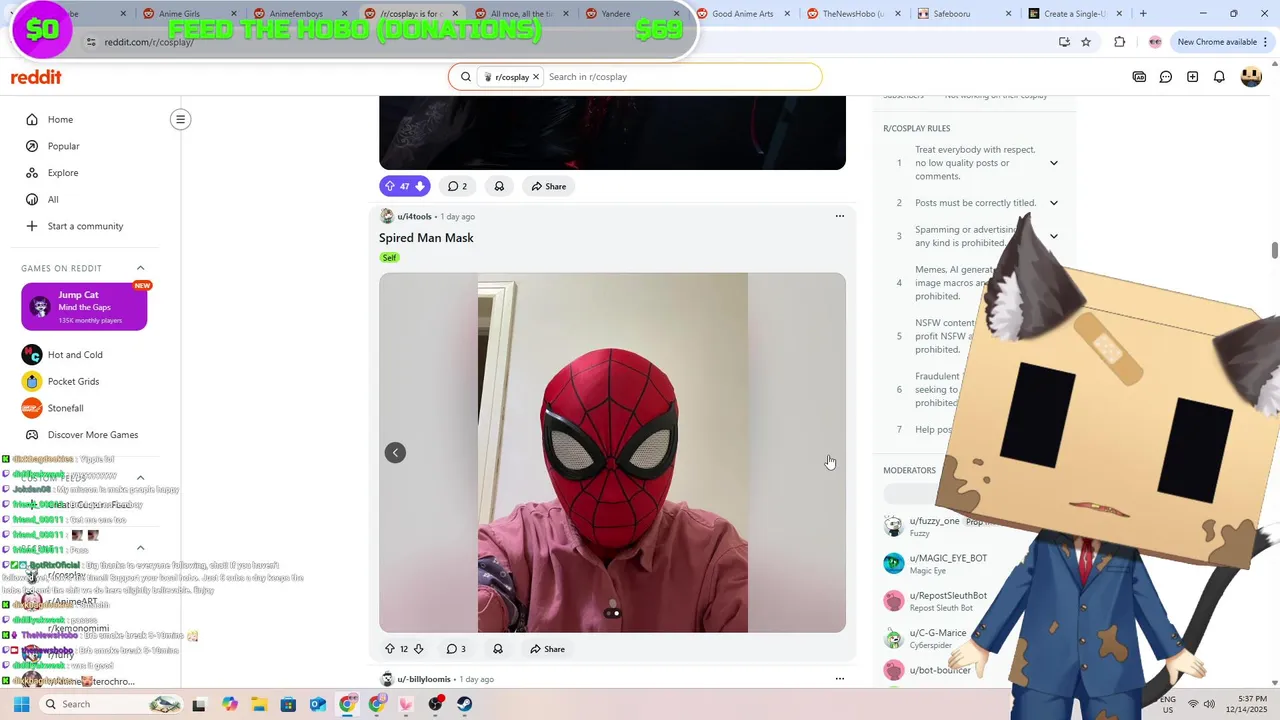Switch to the TheNewsHobo tab
Image resolution: width=1280 pixels, height=720 pixels.
pos(852,14)
